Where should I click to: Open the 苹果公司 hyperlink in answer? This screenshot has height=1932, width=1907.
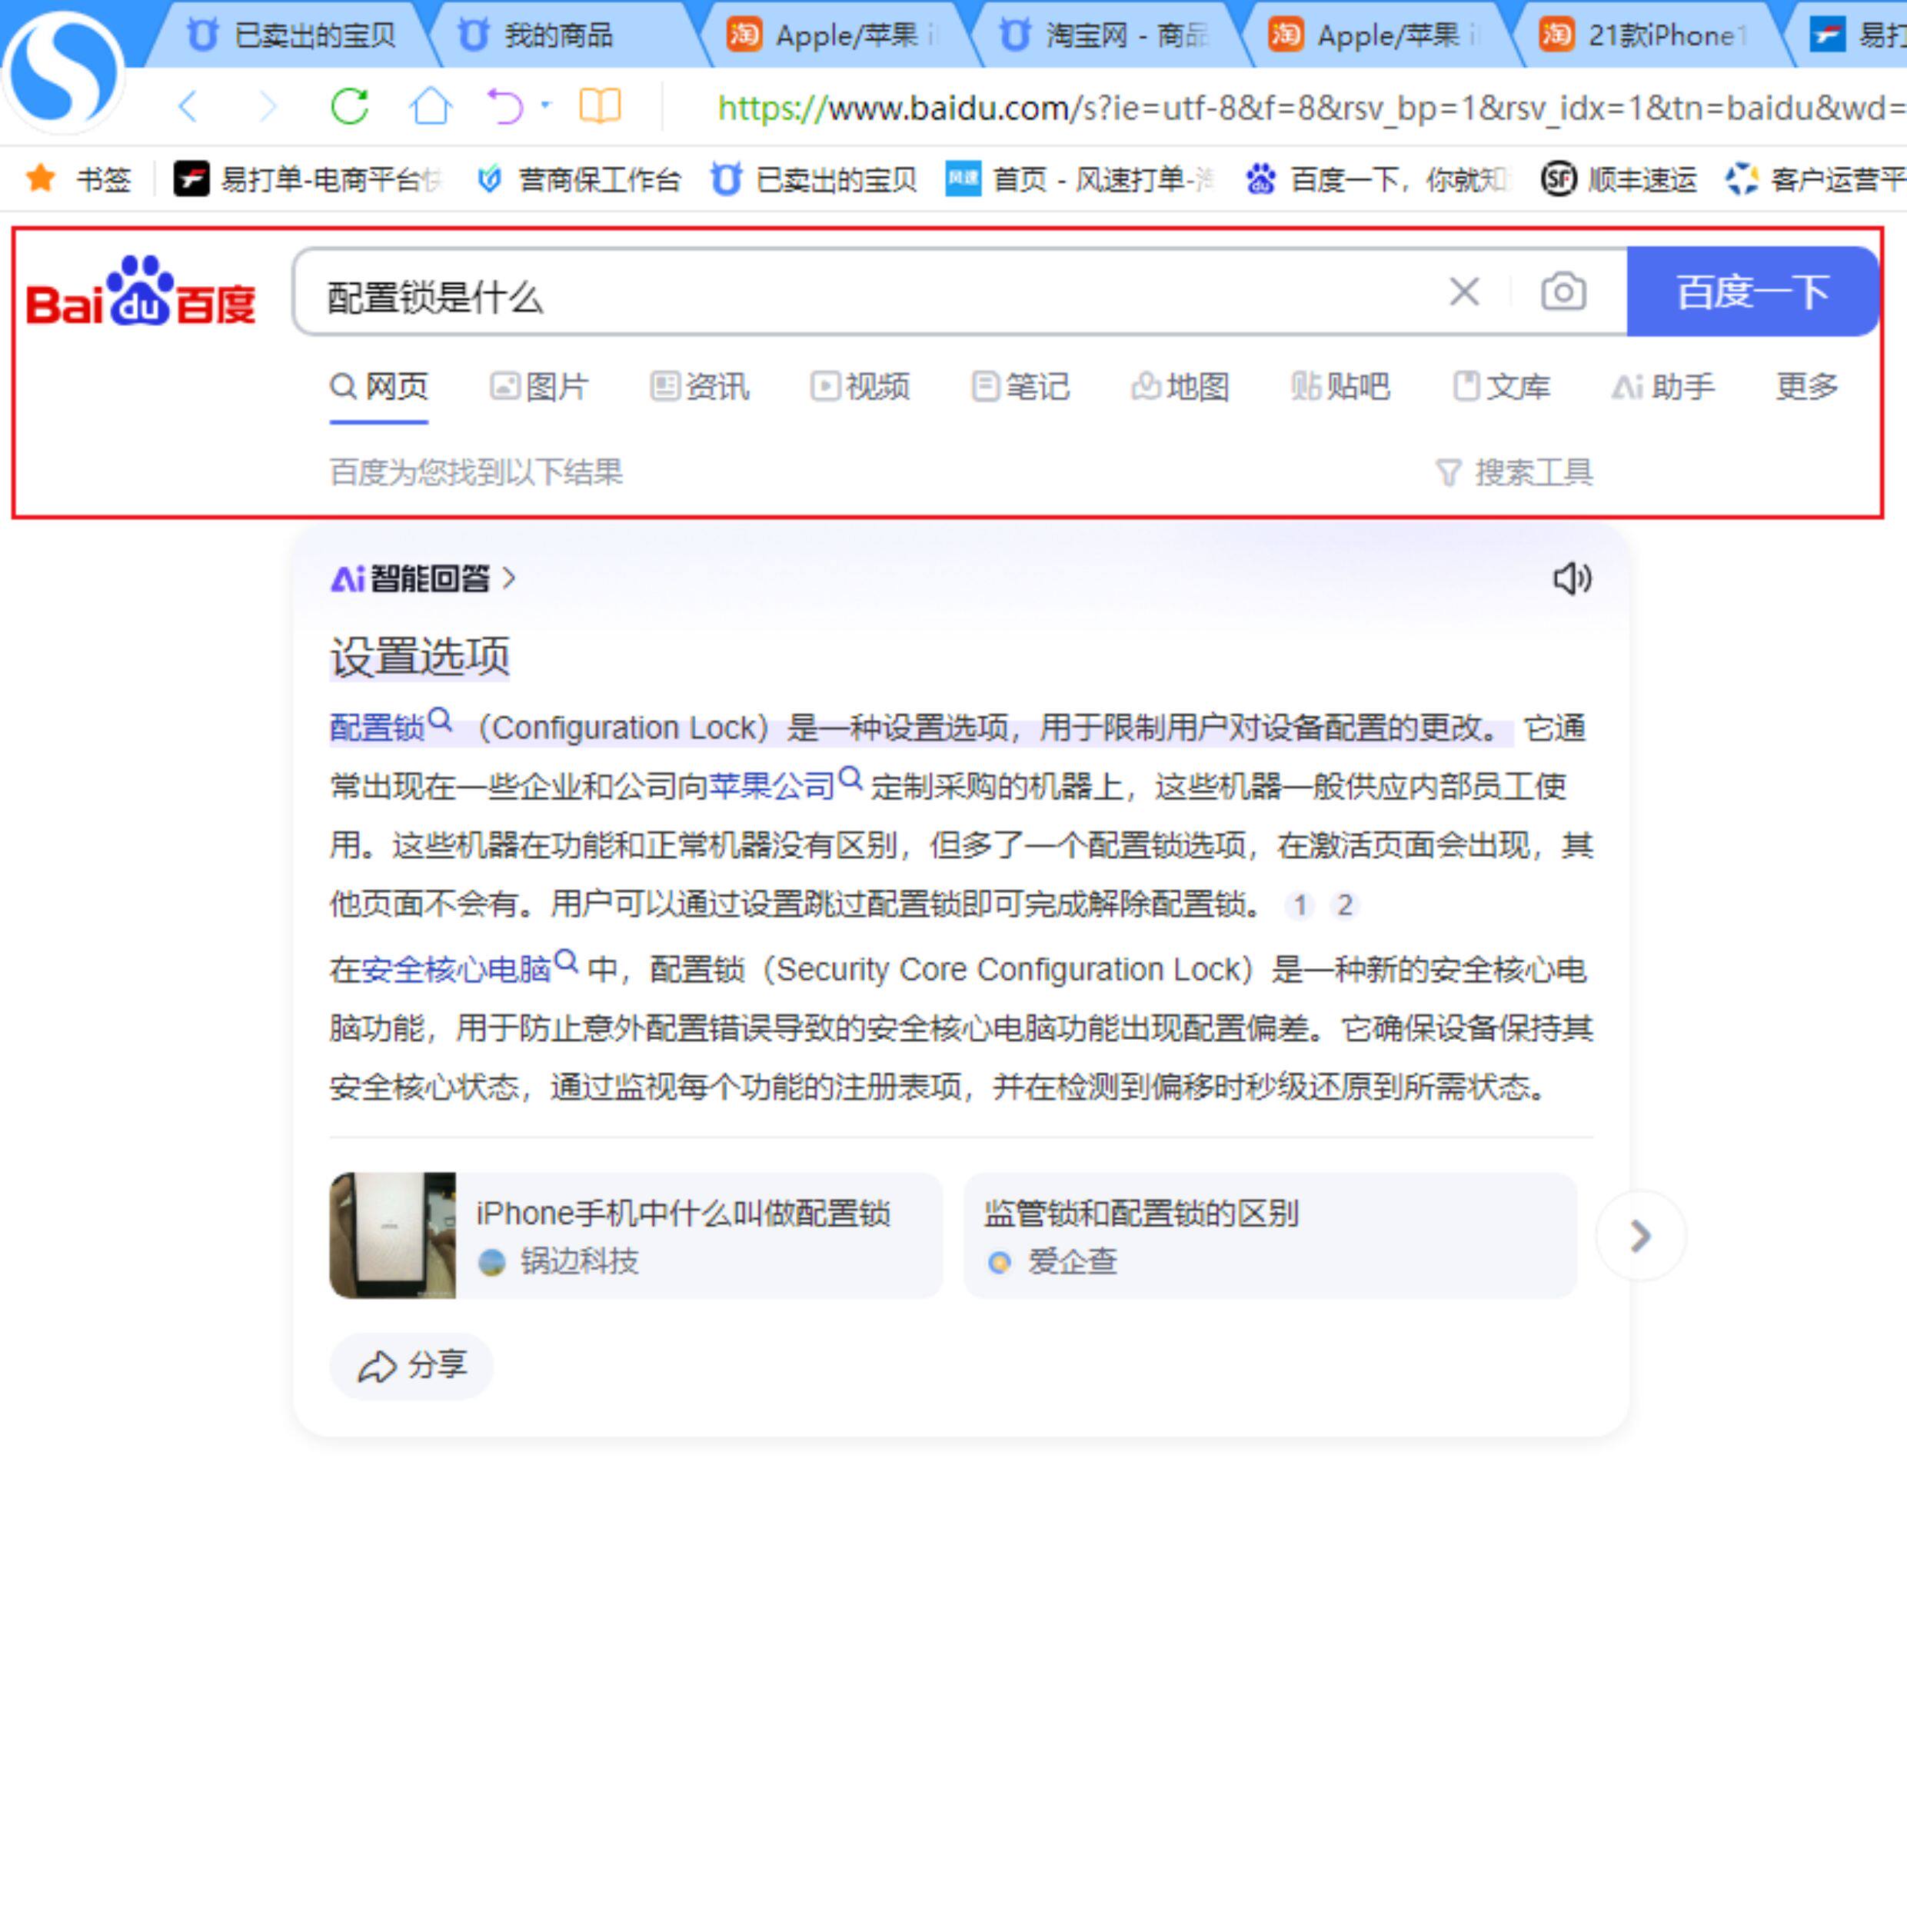tap(771, 786)
